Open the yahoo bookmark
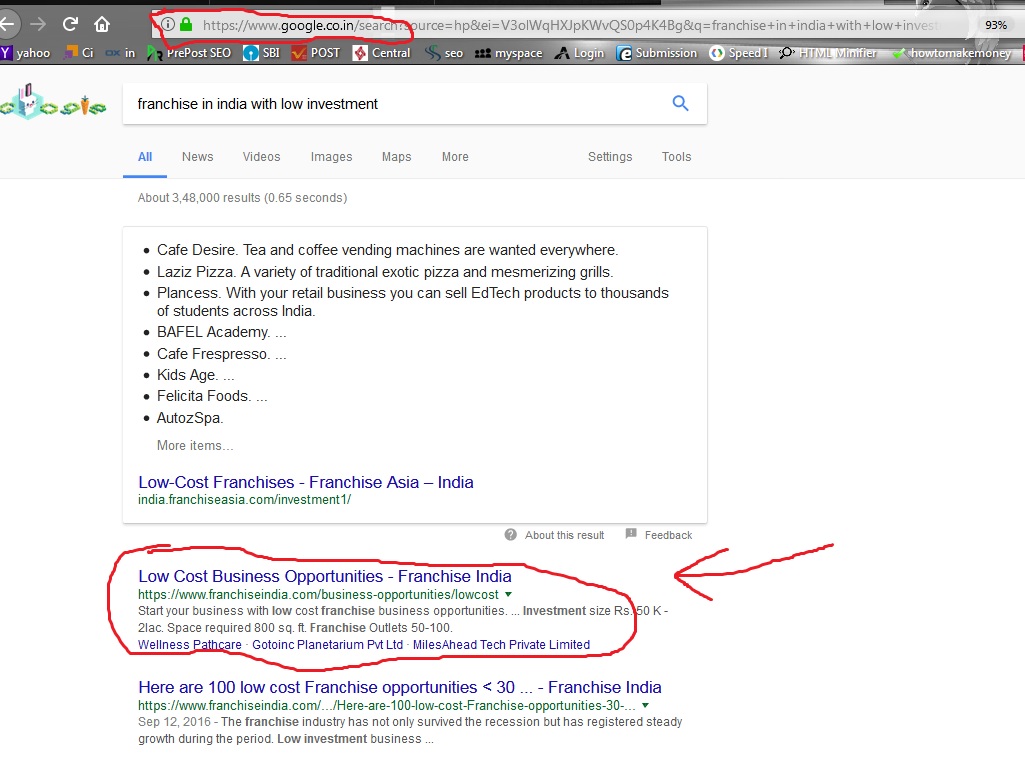Viewport: 1025px width, 760px height. click(x=26, y=52)
